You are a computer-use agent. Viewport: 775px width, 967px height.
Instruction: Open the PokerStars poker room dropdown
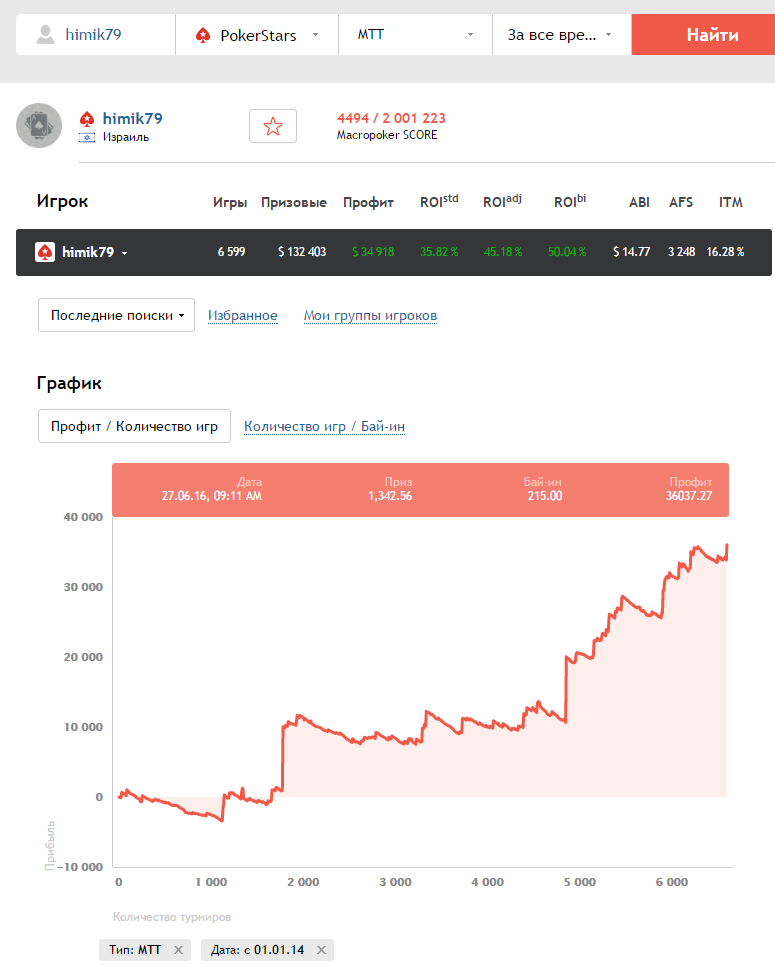point(257,35)
